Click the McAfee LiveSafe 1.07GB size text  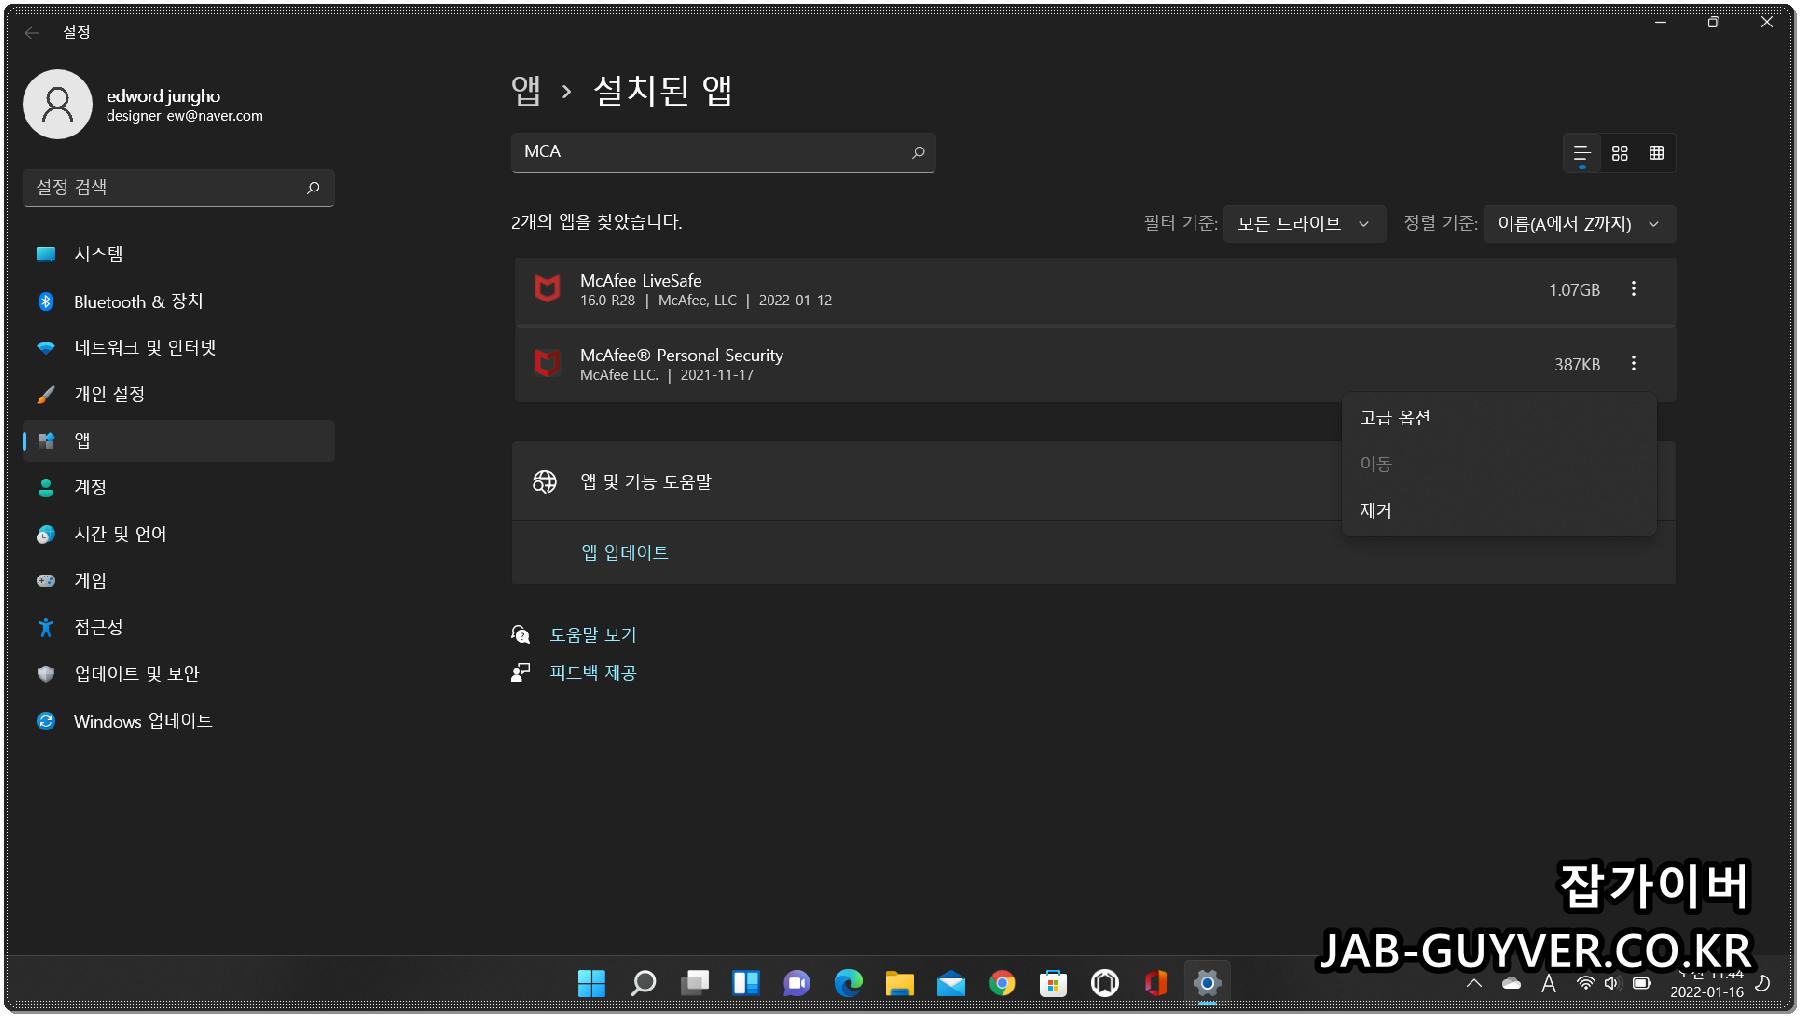pos(1575,290)
